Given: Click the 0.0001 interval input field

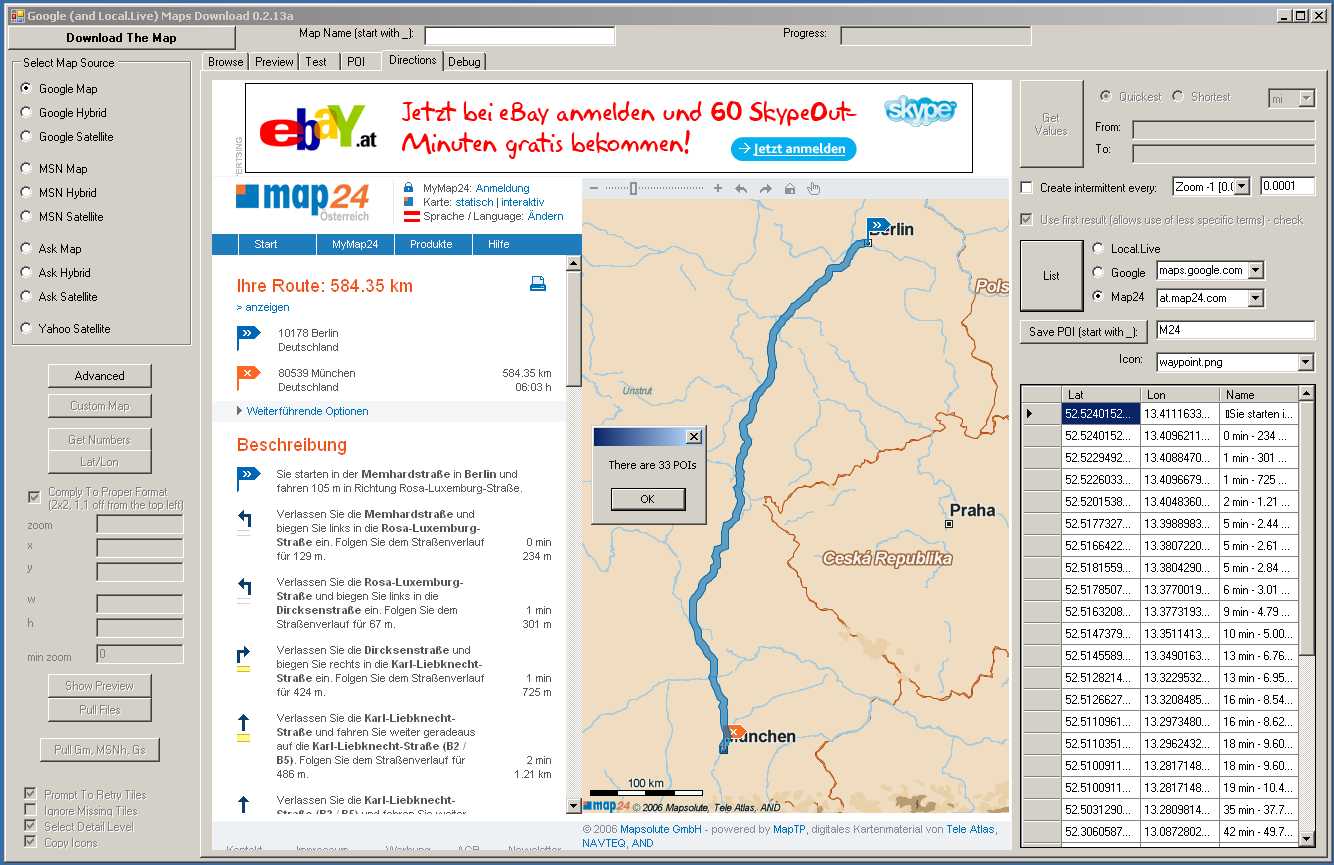Looking at the screenshot, I should [1287, 186].
